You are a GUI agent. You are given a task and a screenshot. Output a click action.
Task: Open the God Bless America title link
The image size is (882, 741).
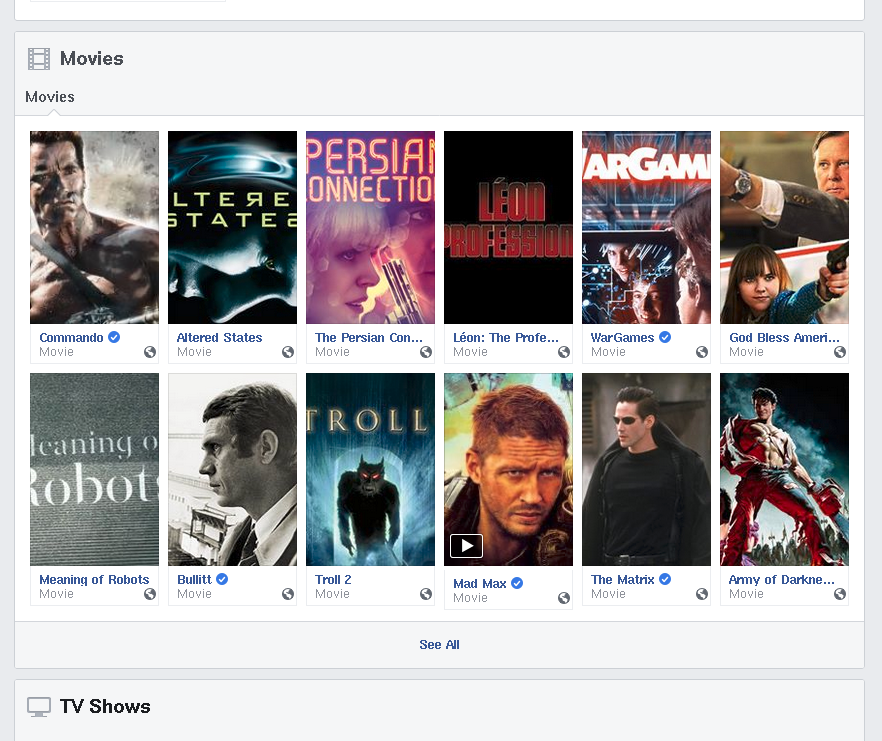(784, 338)
